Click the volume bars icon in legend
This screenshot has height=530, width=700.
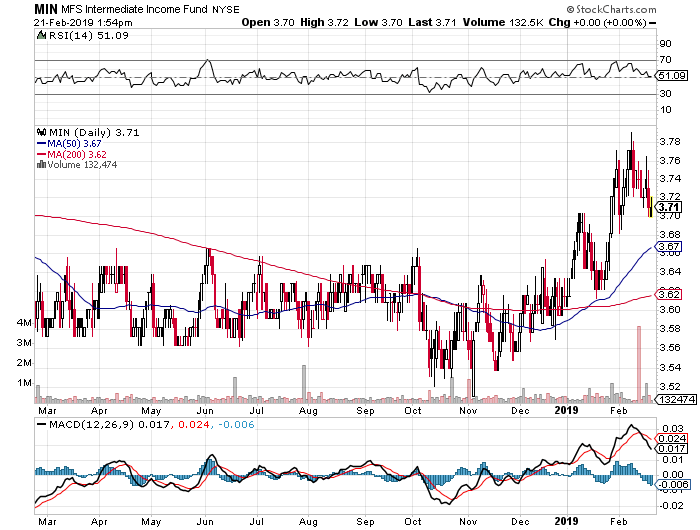click(x=41, y=164)
